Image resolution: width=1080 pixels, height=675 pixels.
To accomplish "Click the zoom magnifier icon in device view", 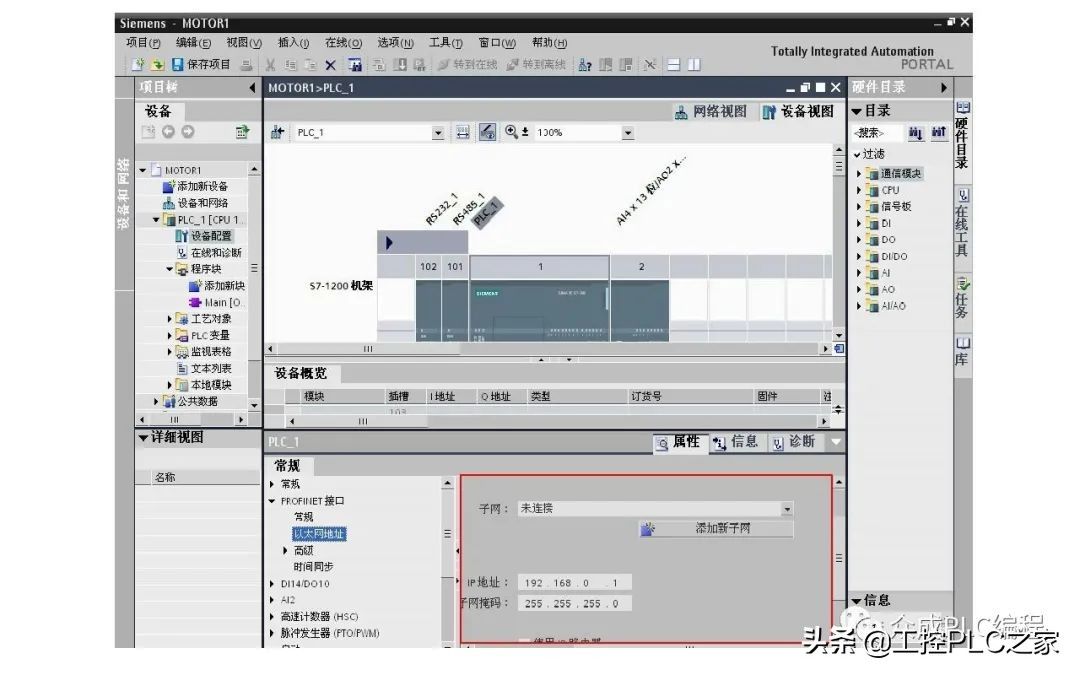I will (511, 132).
